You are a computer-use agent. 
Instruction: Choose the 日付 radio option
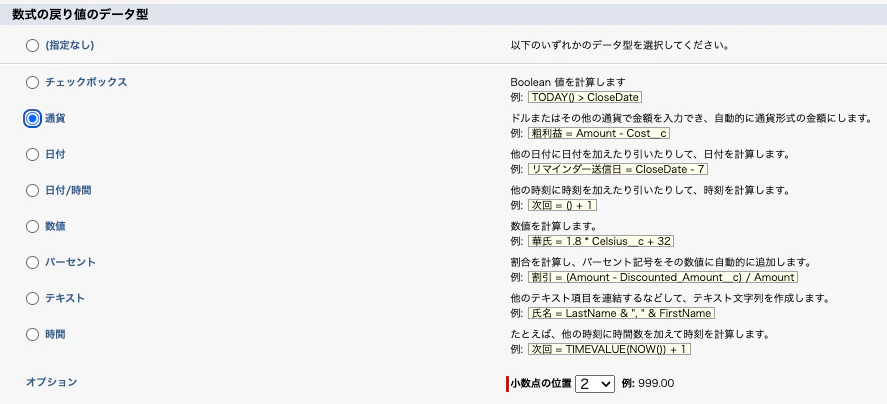tap(32, 154)
